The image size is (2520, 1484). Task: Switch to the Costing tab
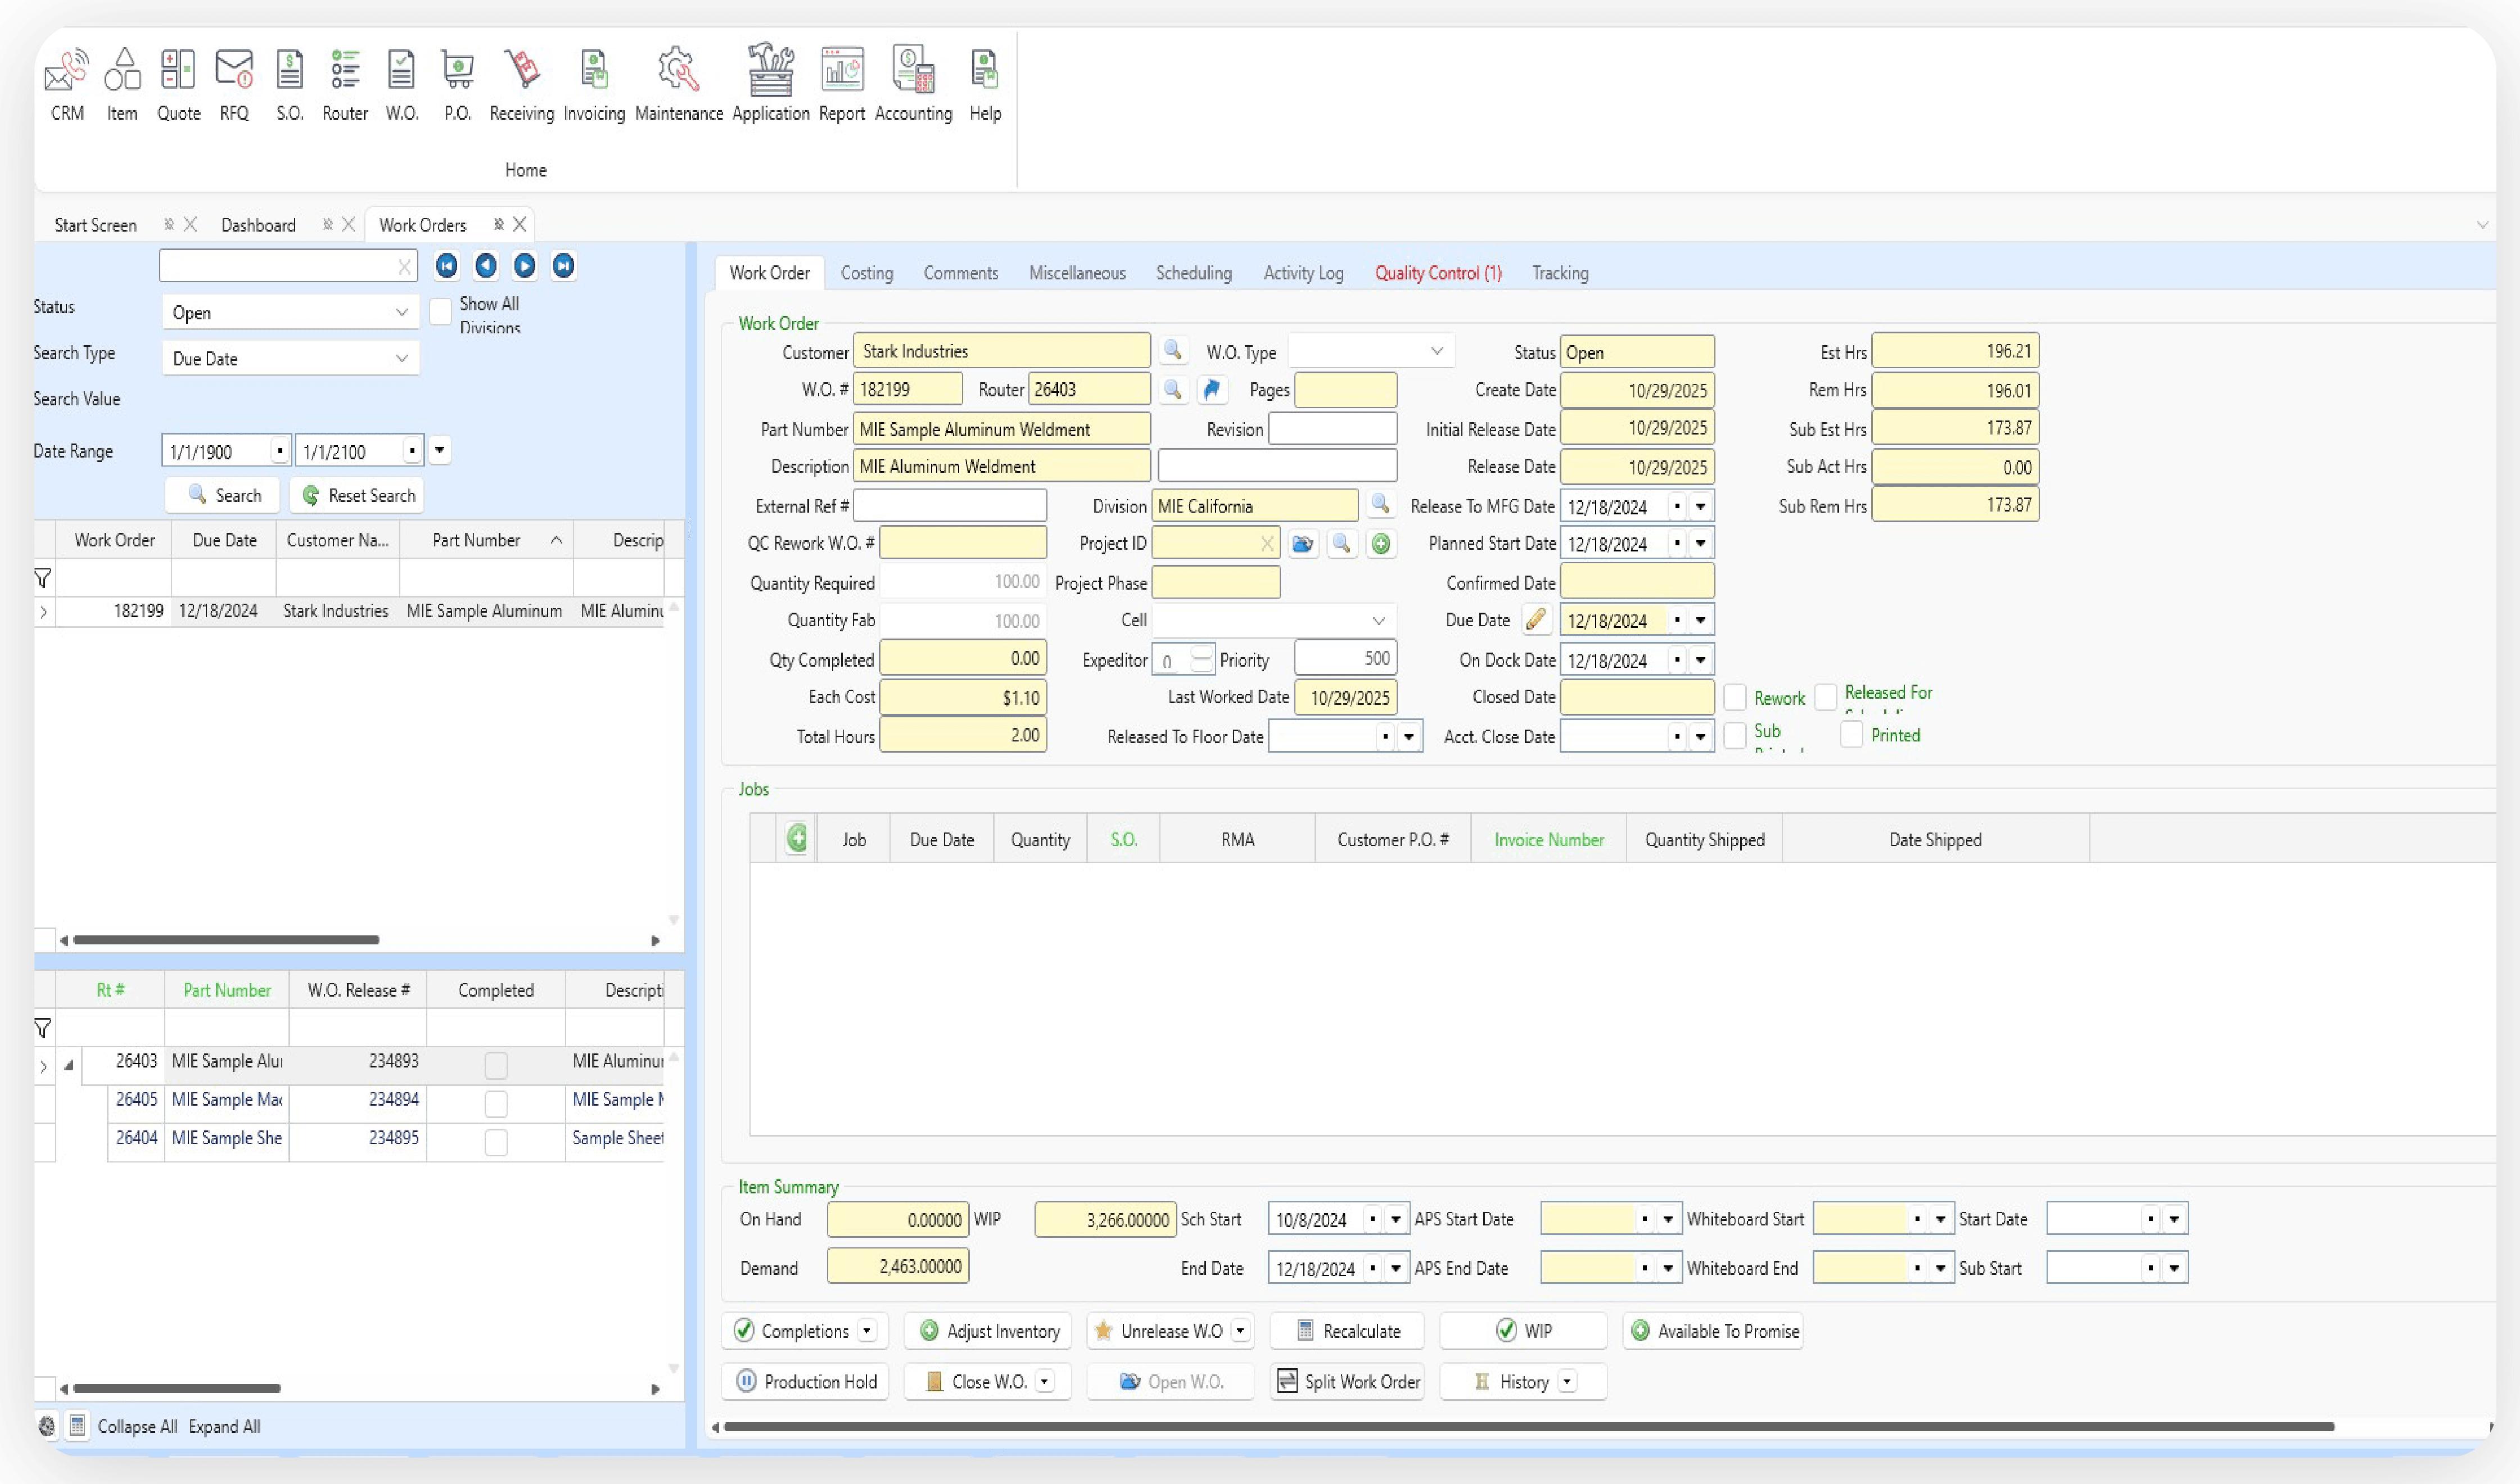pos(866,273)
